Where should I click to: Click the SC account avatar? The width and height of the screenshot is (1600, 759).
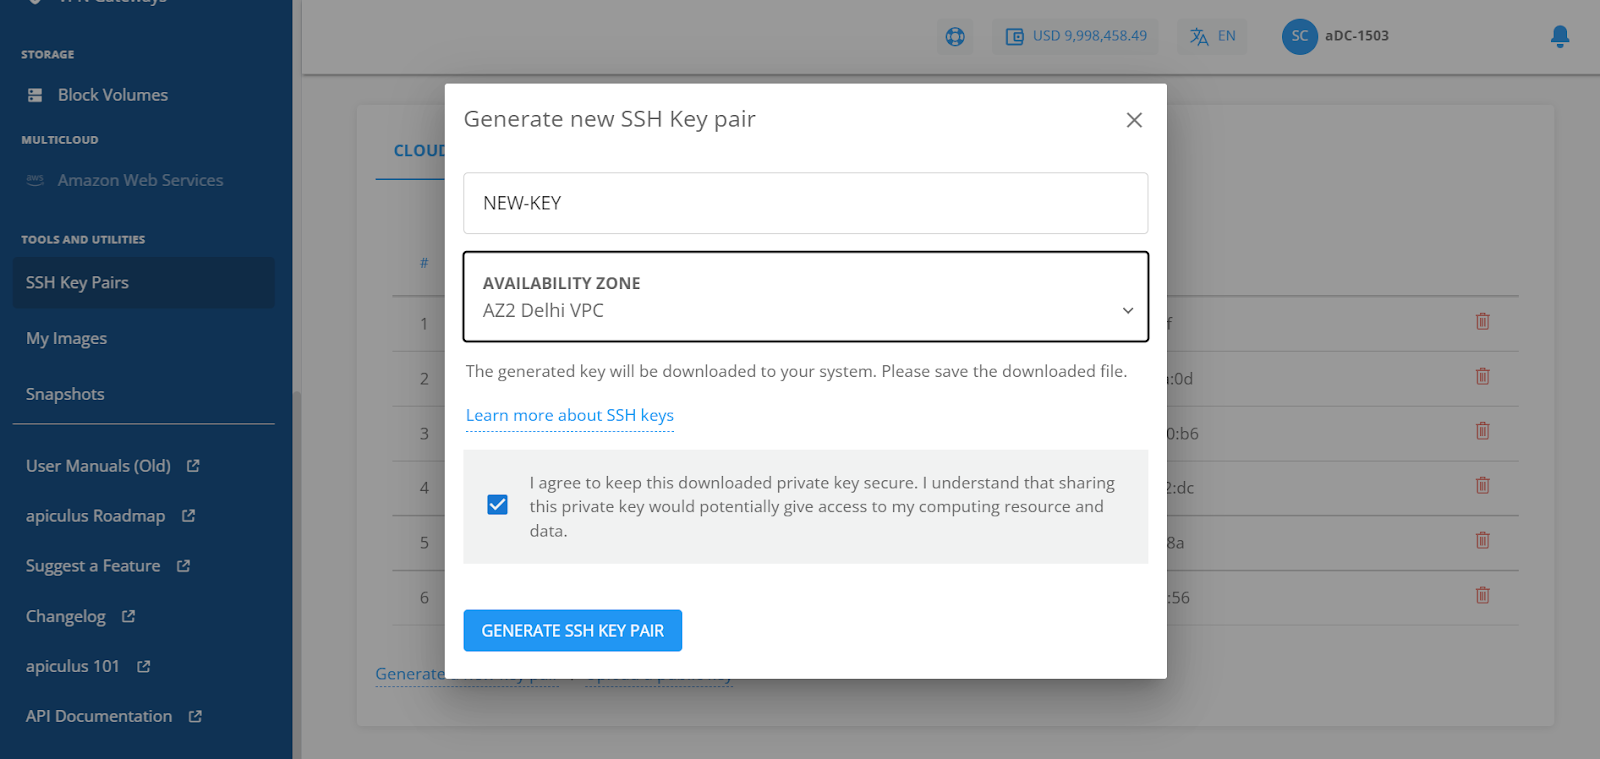[x=1298, y=36]
